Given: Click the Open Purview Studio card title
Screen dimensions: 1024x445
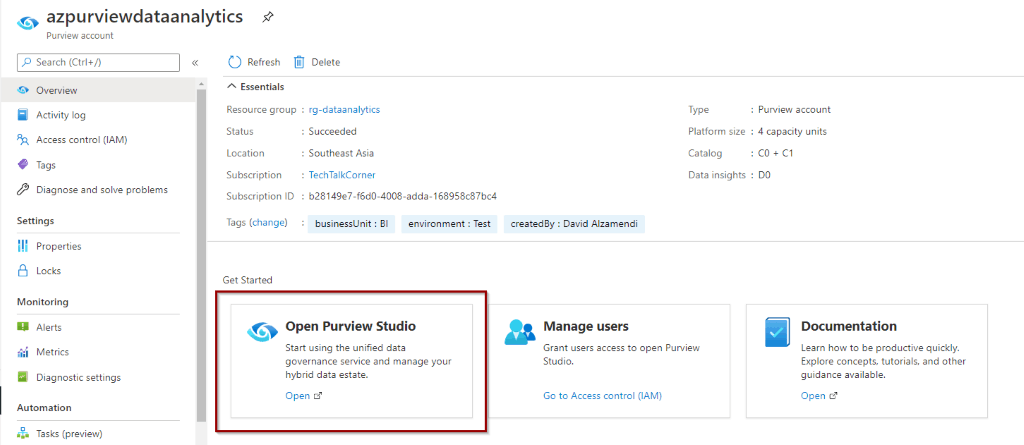Looking at the screenshot, I should point(351,326).
